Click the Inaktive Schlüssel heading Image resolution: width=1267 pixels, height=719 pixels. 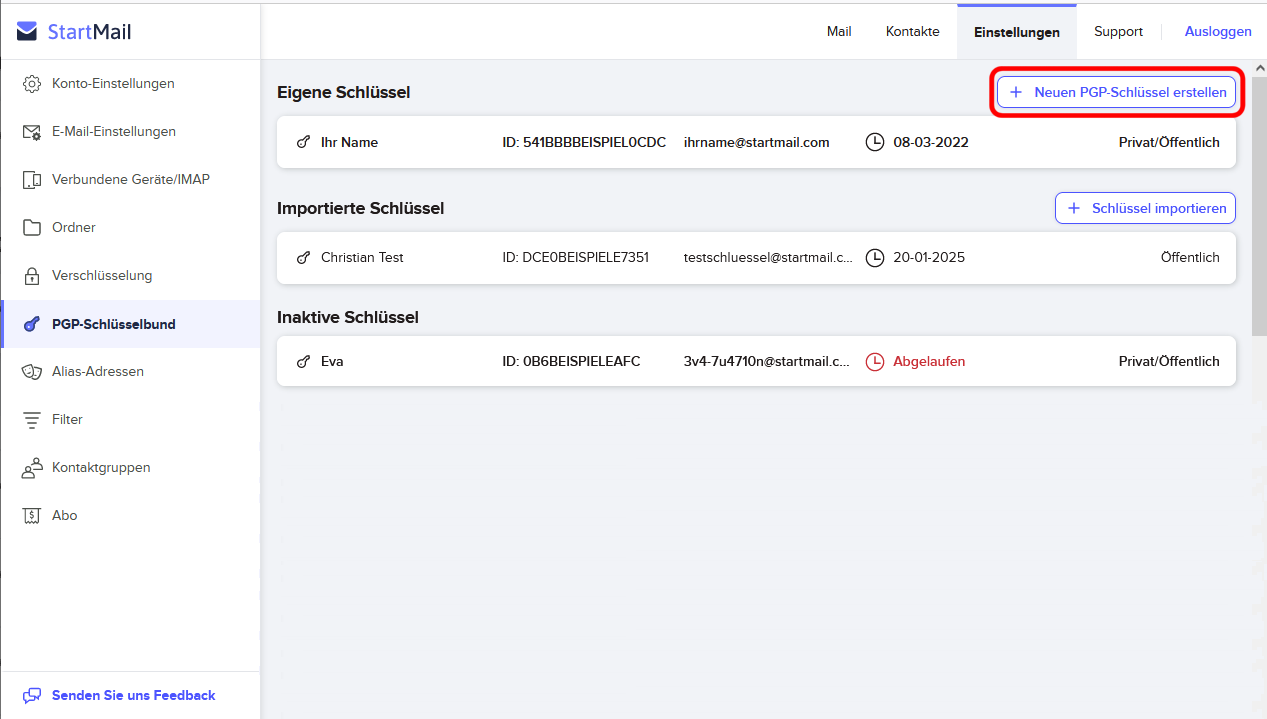pos(348,318)
